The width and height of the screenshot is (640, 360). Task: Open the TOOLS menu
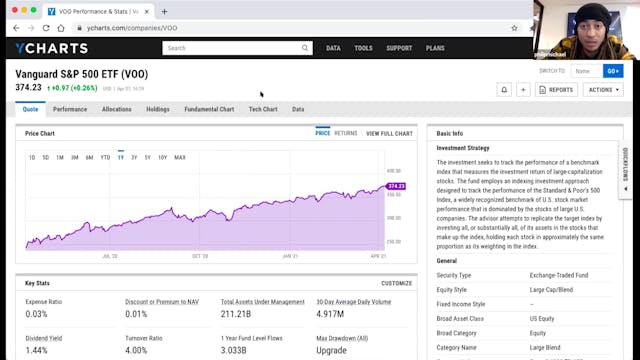[x=363, y=48]
